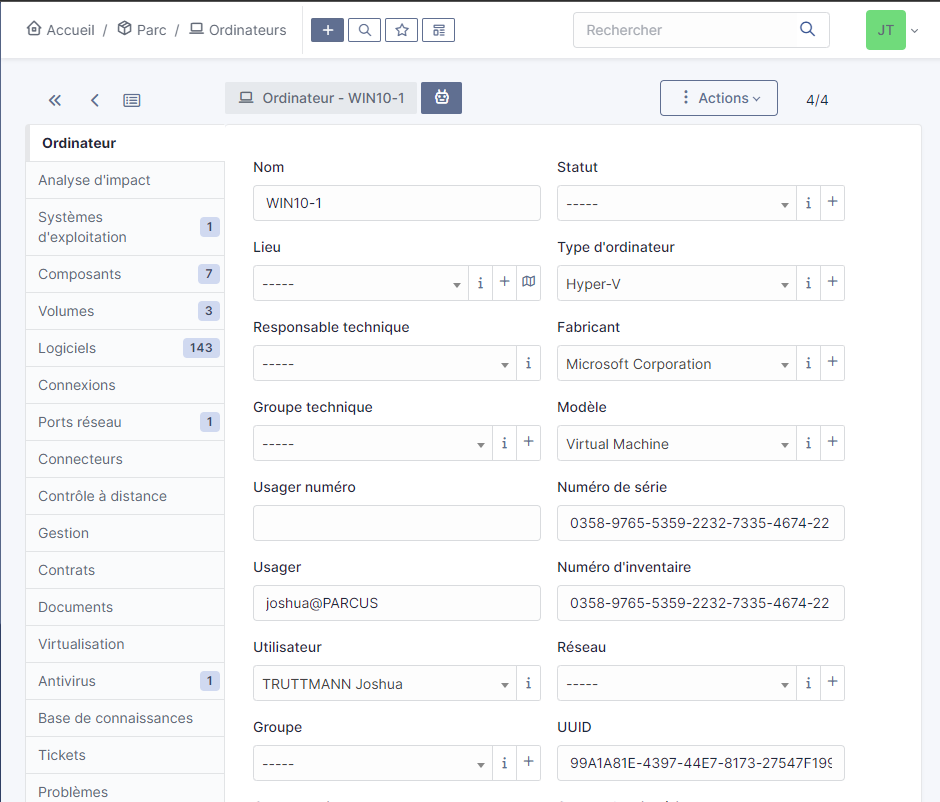
Task: Switch to the Logiciels tab
Action: pos(67,348)
